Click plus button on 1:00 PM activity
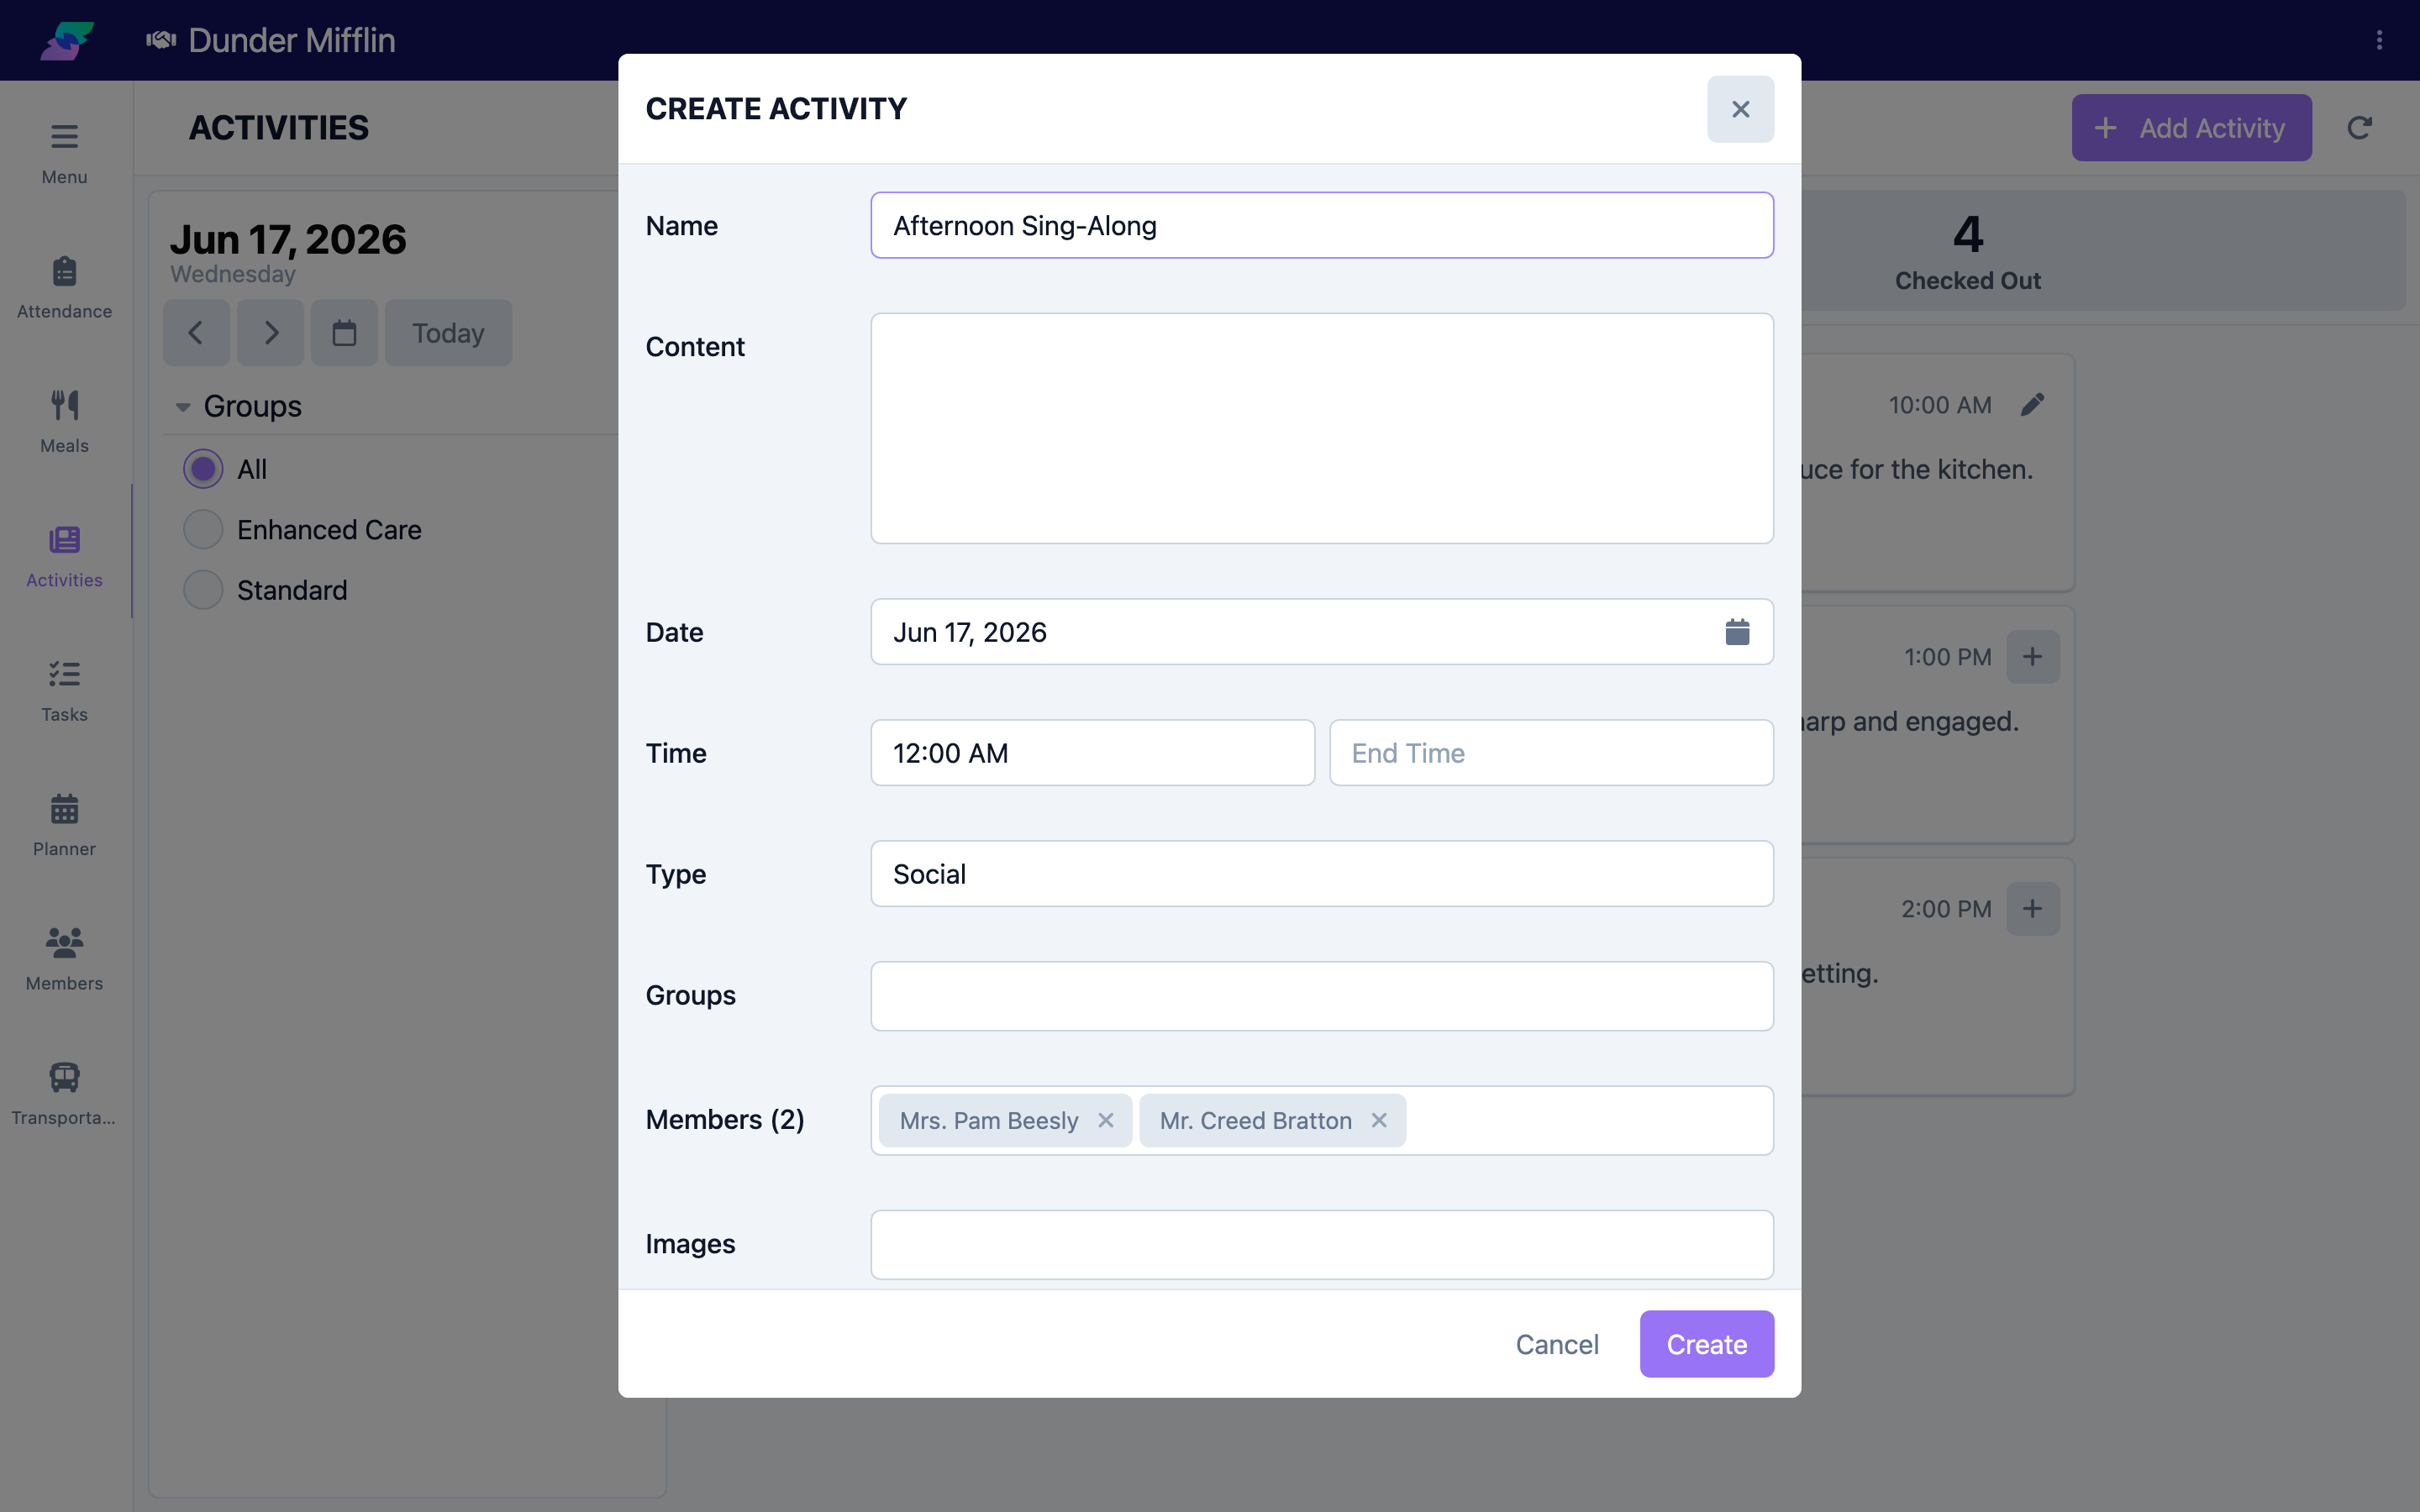 pos(2032,657)
